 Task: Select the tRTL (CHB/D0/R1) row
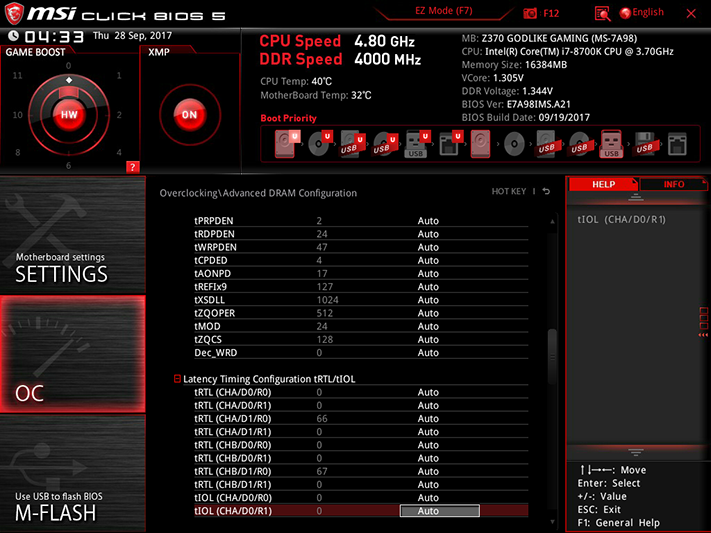(x=361, y=458)
